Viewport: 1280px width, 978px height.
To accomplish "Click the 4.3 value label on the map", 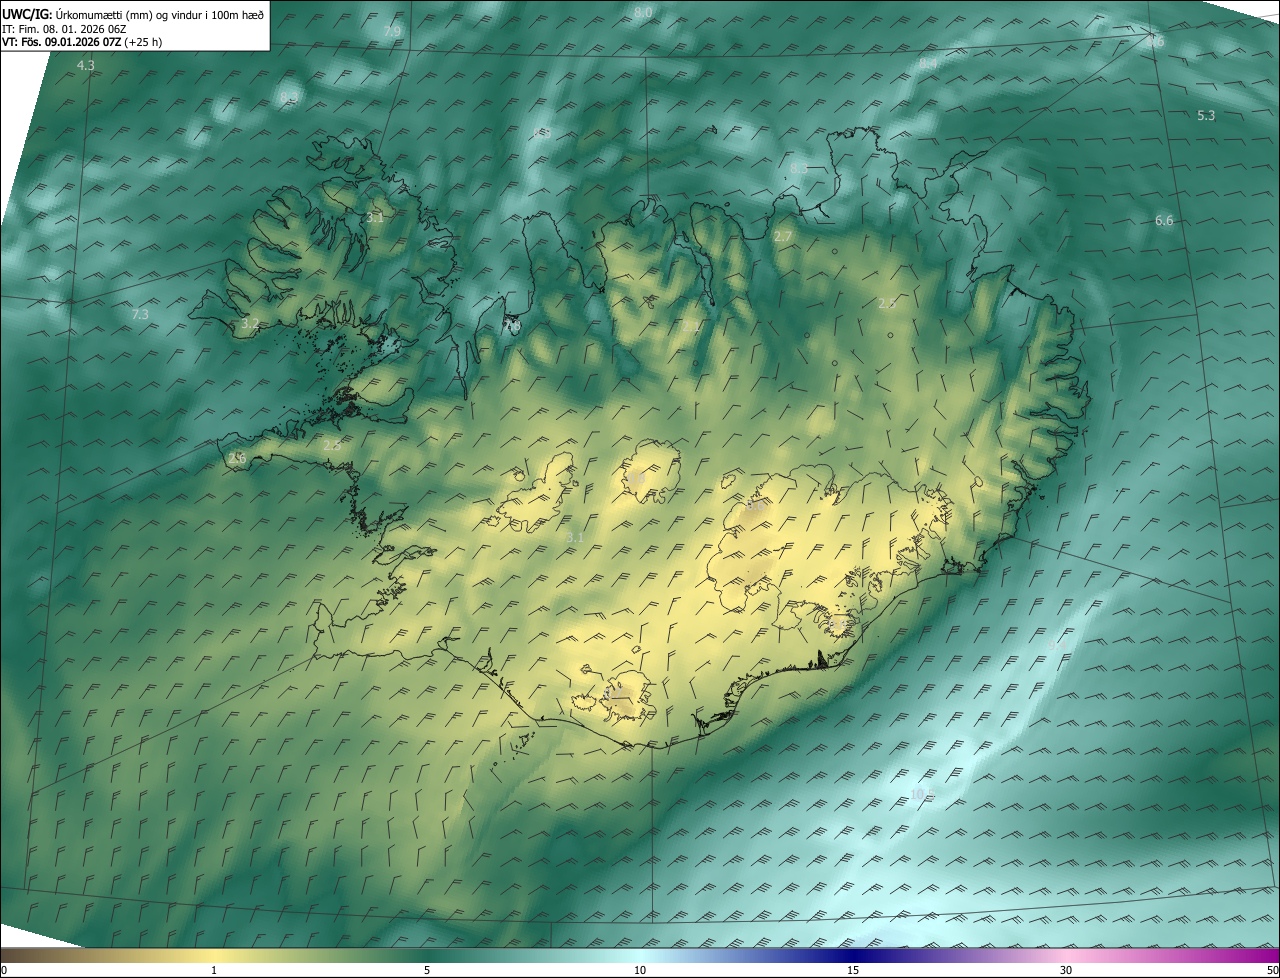I will click(x=86, y=65).
